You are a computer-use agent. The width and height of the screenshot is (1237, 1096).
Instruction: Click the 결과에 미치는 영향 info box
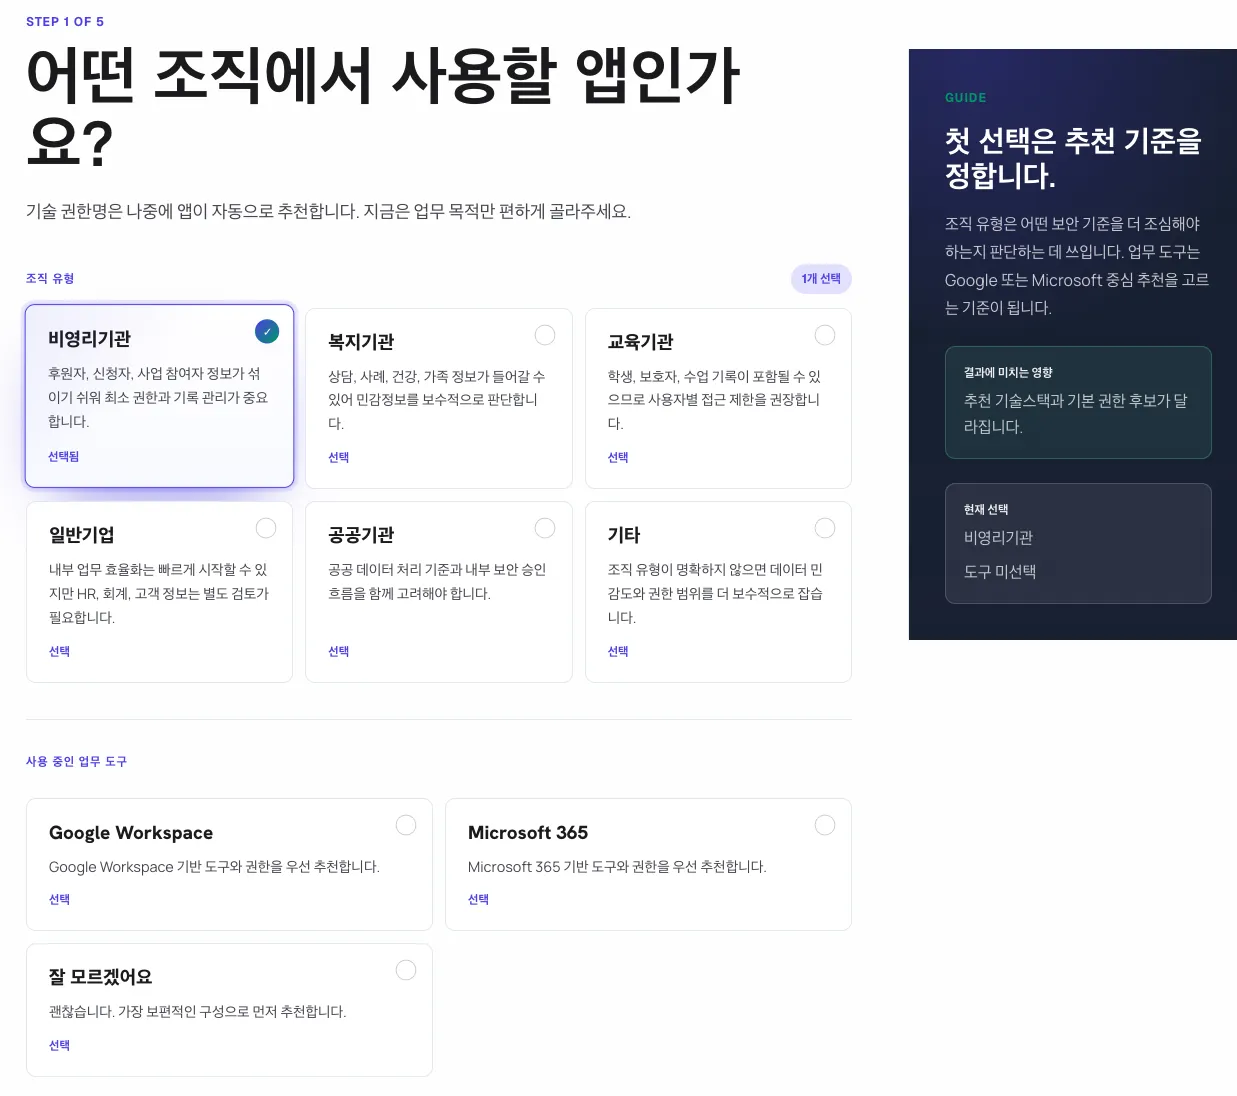[1078, 402]
